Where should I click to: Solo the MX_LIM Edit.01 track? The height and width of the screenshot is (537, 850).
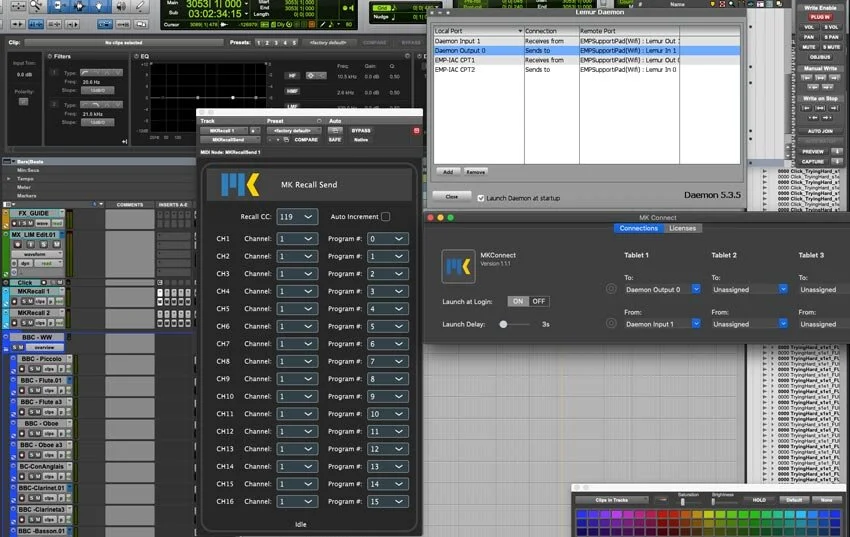[x=43, y=245]
